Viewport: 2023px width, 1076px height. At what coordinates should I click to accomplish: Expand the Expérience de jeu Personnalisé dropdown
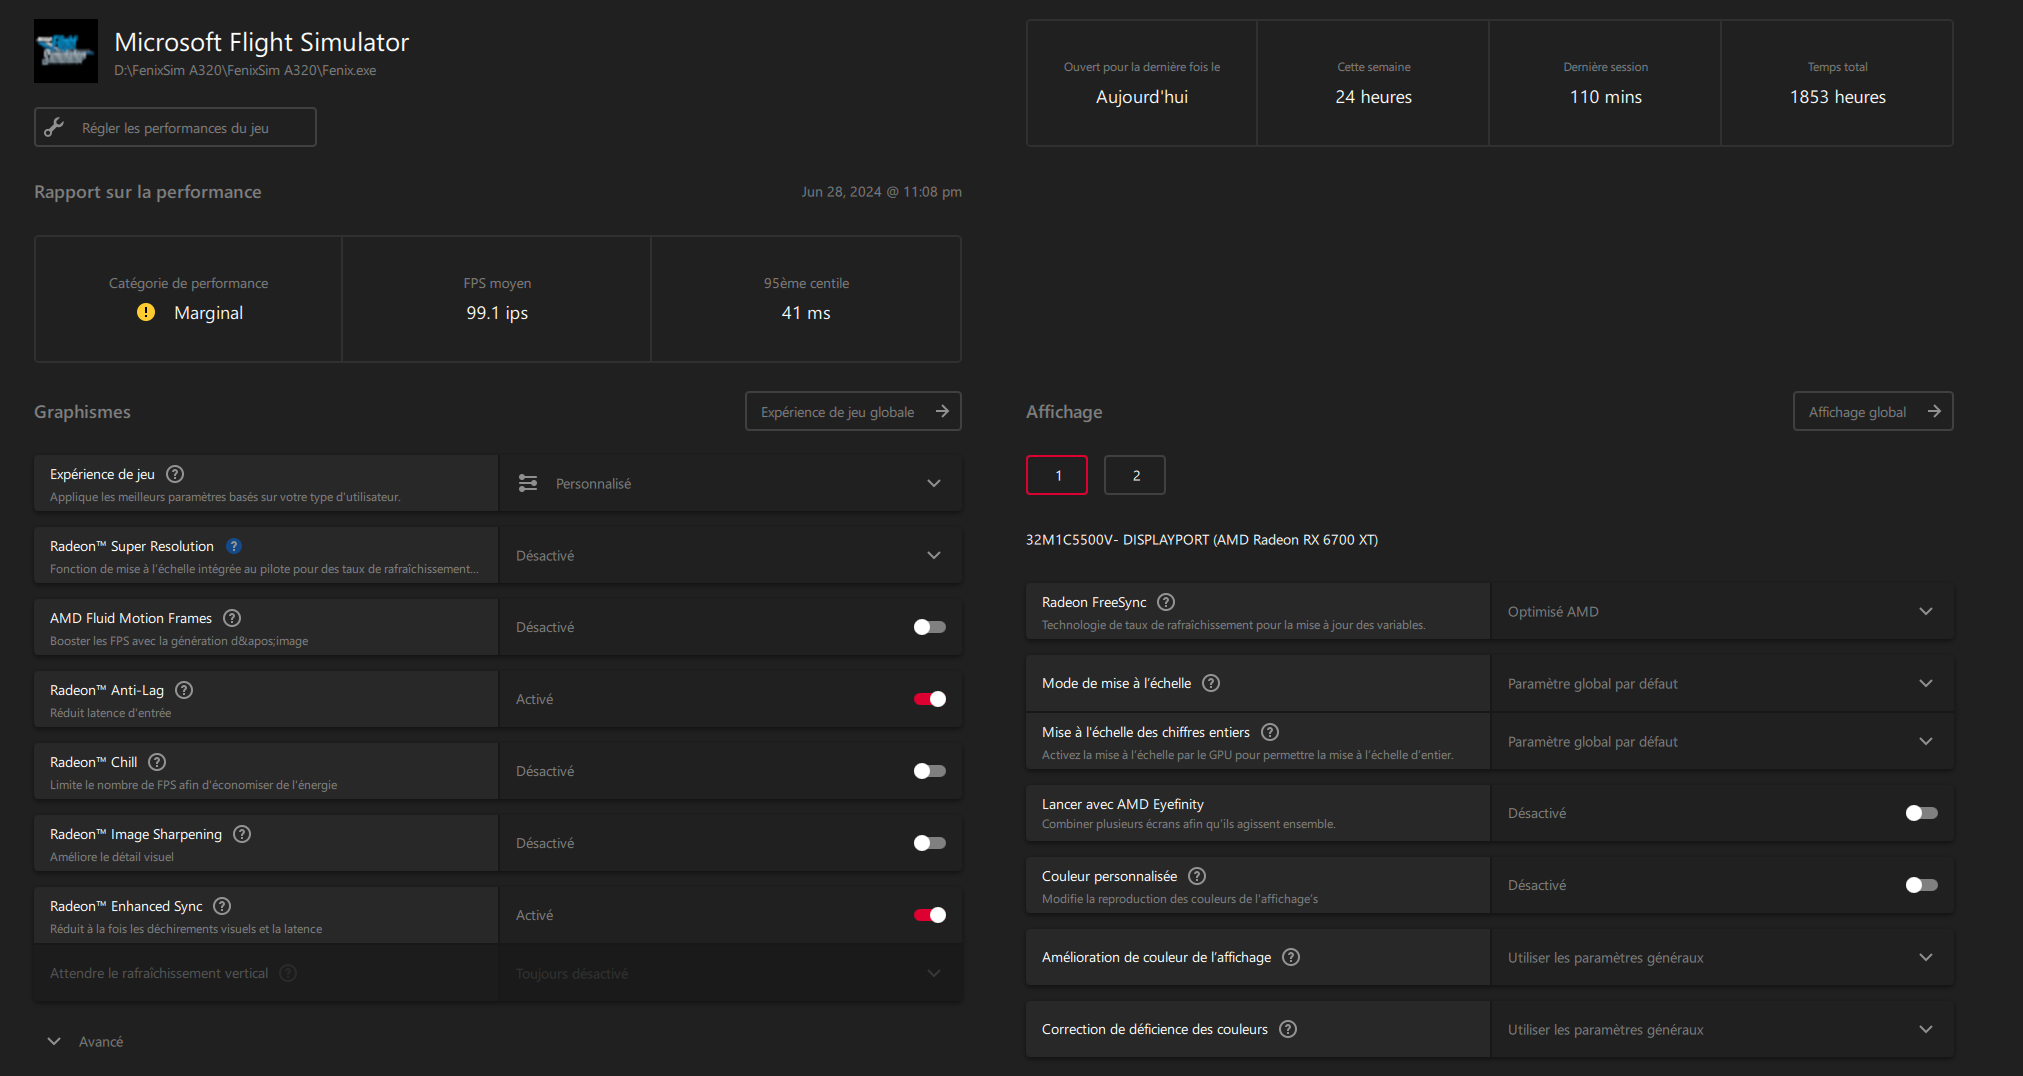731,483
